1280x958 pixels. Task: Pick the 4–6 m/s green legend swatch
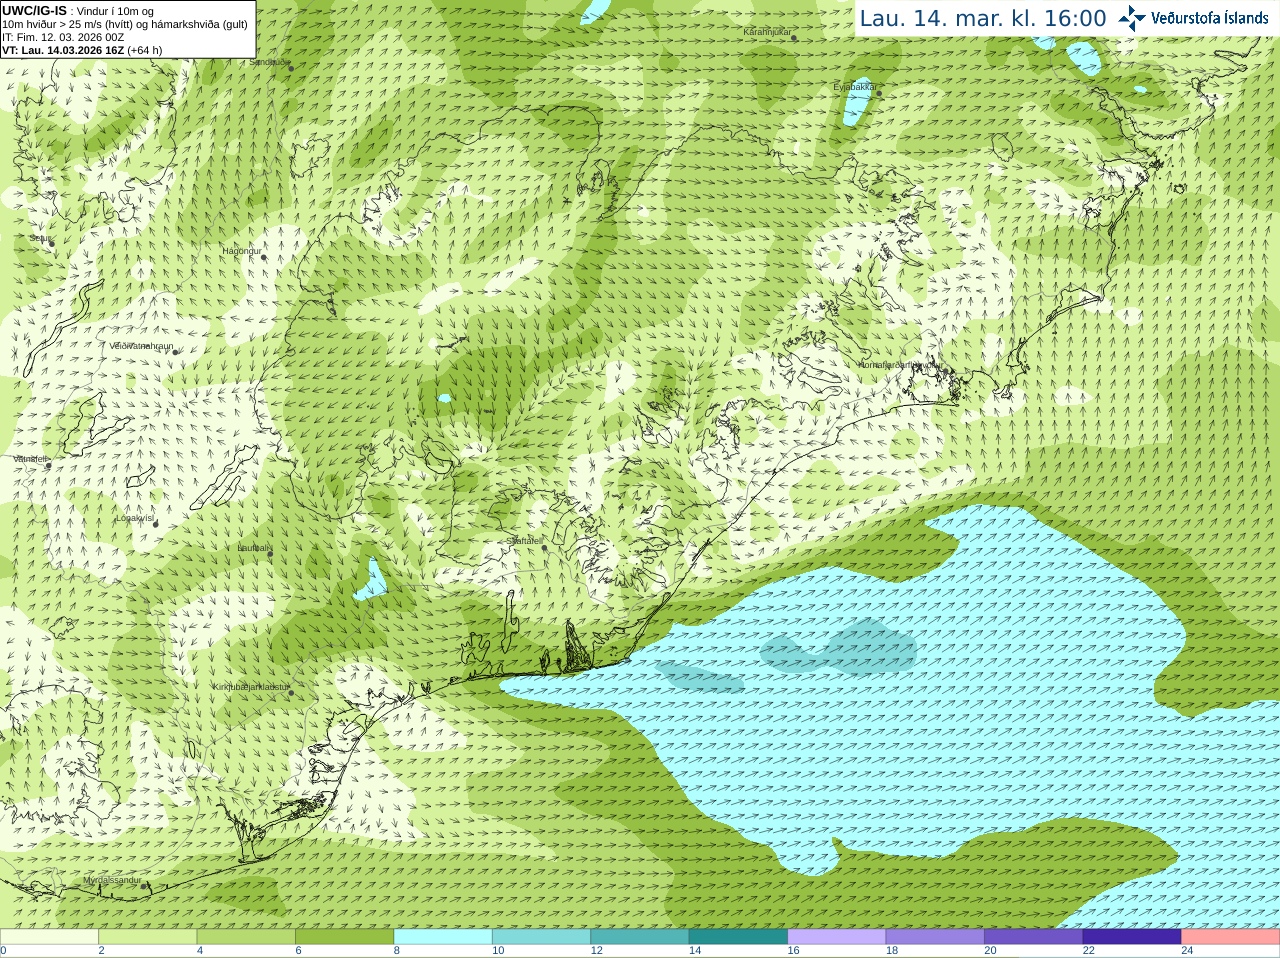(246, 937)
